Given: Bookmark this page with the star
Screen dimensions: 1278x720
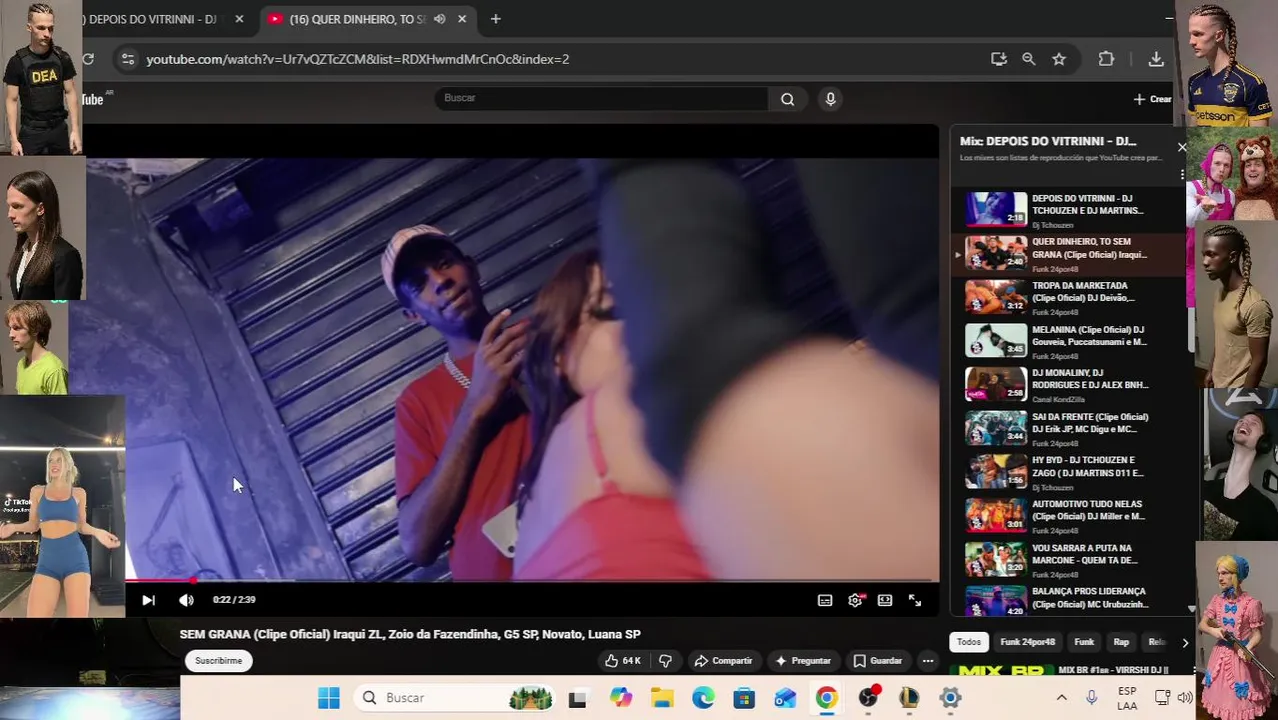Looking at the screenshot, I should (1059, 59).
